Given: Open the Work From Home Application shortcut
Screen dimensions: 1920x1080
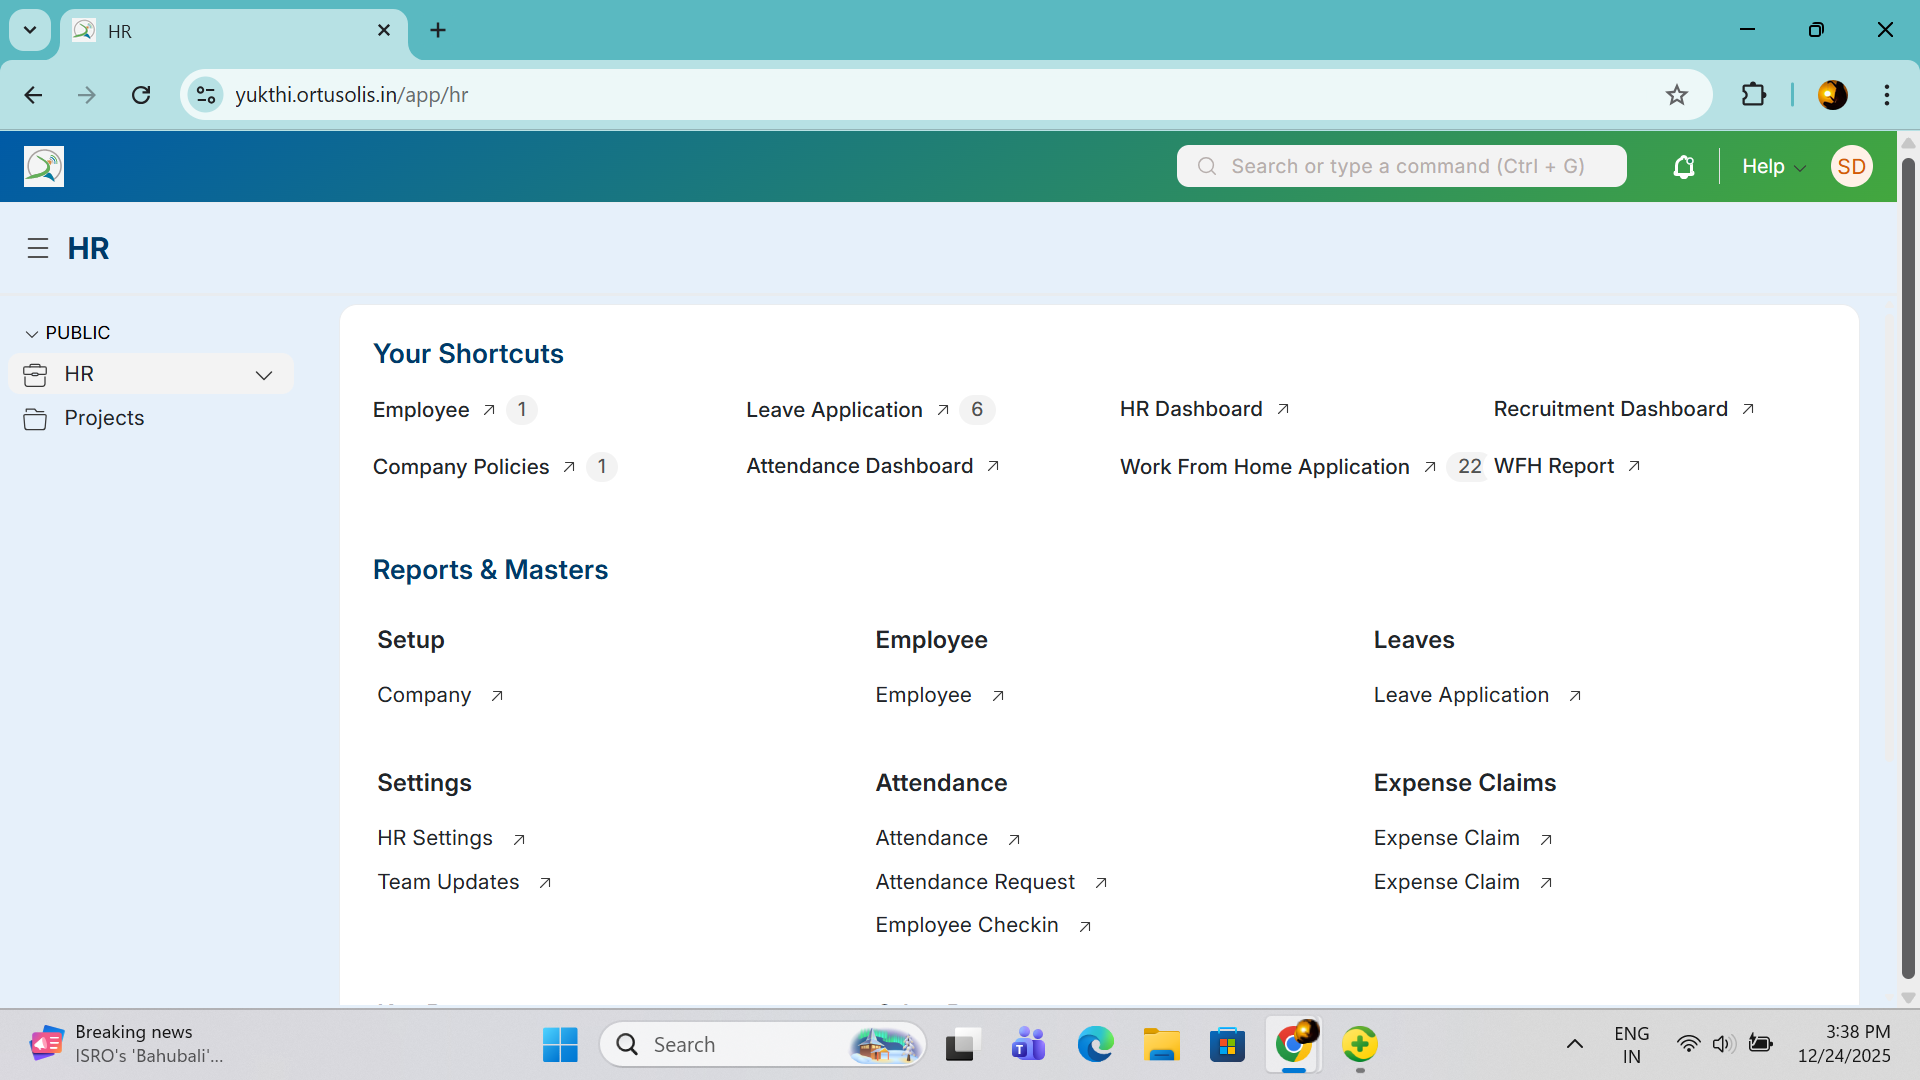Looking at the screenshot, I should point(1264,467).
